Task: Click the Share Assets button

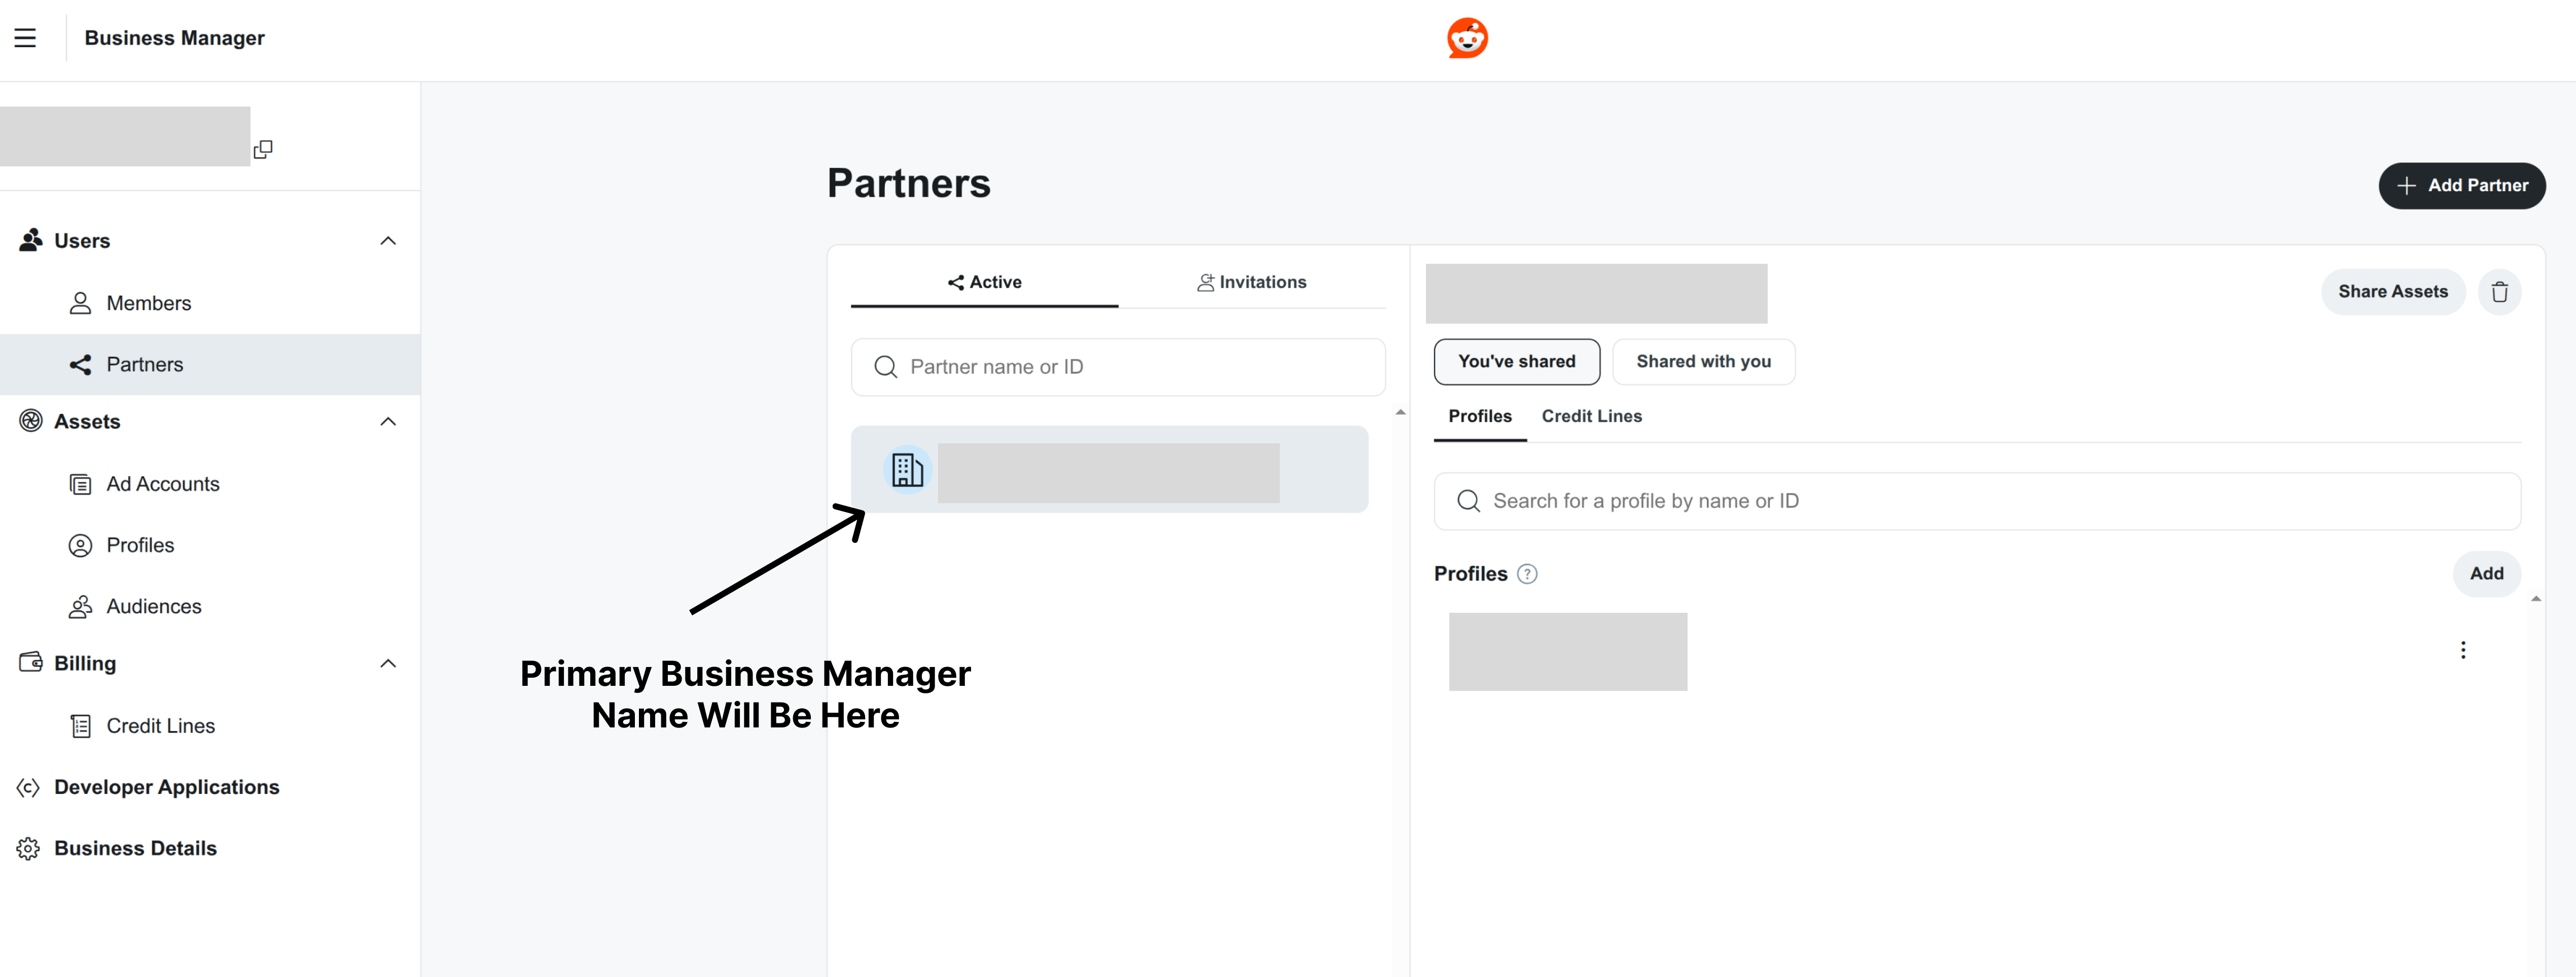Action: point(2392,291)
